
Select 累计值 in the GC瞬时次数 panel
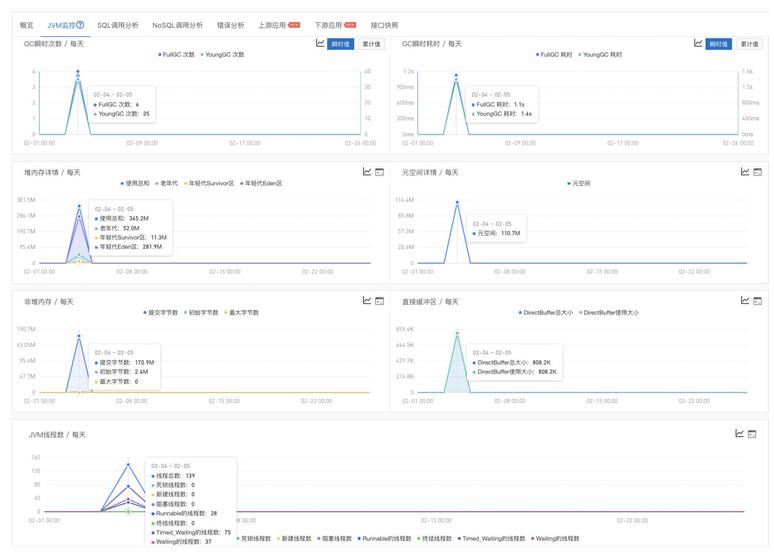tap(371, 44)
